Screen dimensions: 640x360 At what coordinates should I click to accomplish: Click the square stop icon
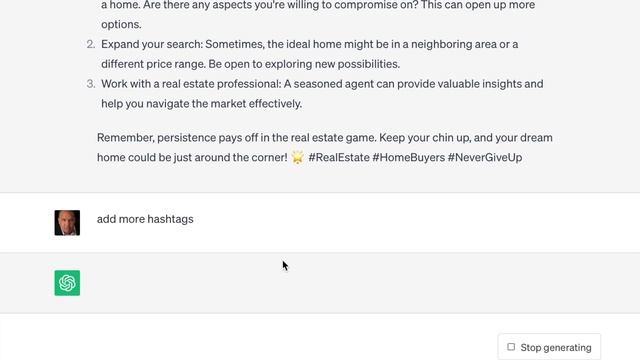click(511, 347)
